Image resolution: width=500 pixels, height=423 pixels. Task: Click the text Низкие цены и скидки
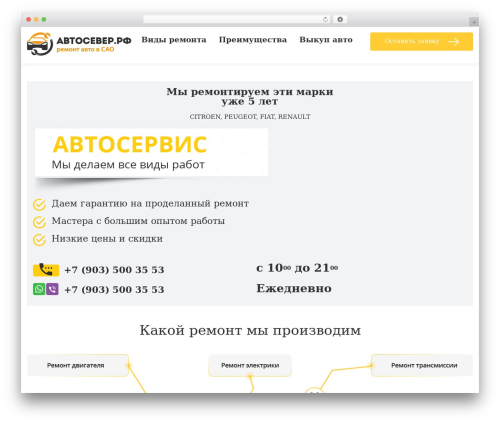107,238
